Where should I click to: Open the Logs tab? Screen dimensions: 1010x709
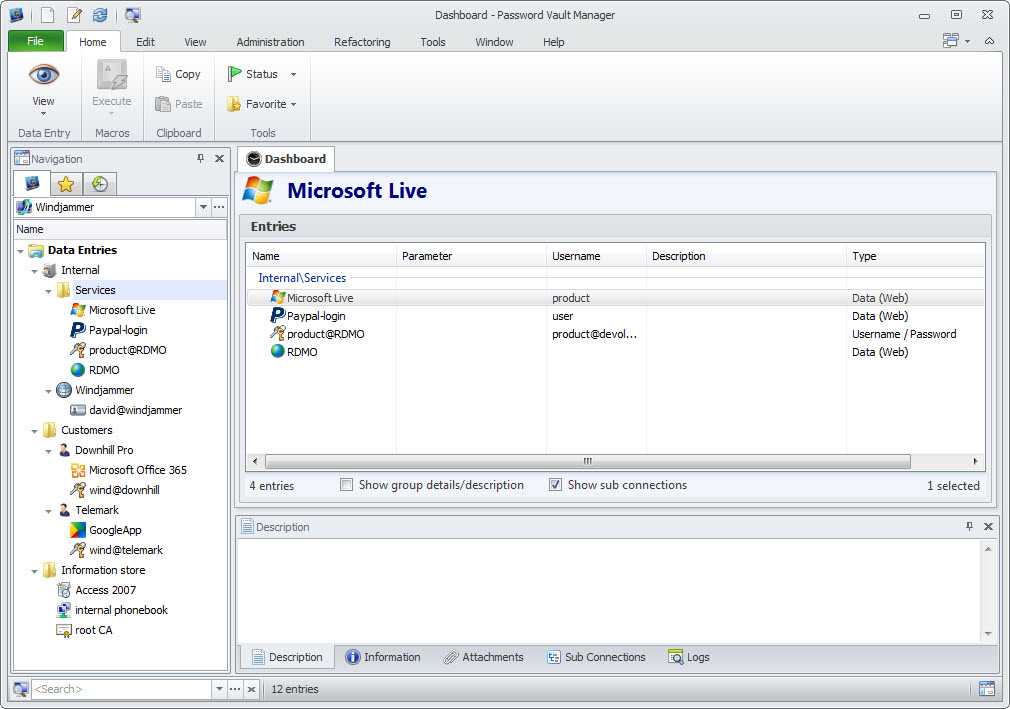(x=689, y=657)
